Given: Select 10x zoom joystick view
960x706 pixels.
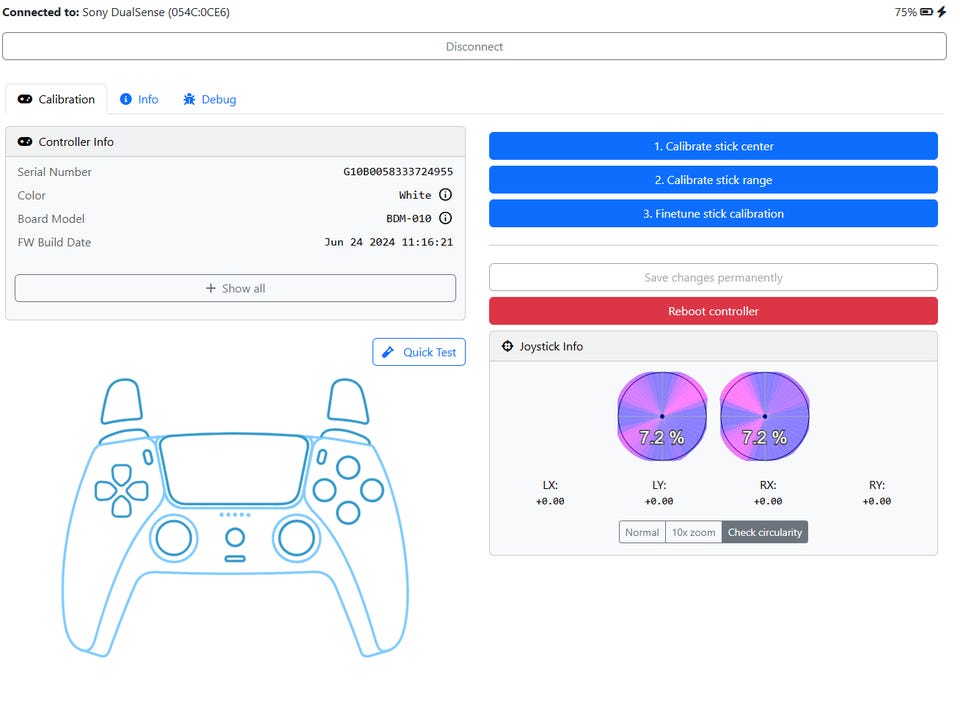Looking at the screenshot, I should coord(693,532).
